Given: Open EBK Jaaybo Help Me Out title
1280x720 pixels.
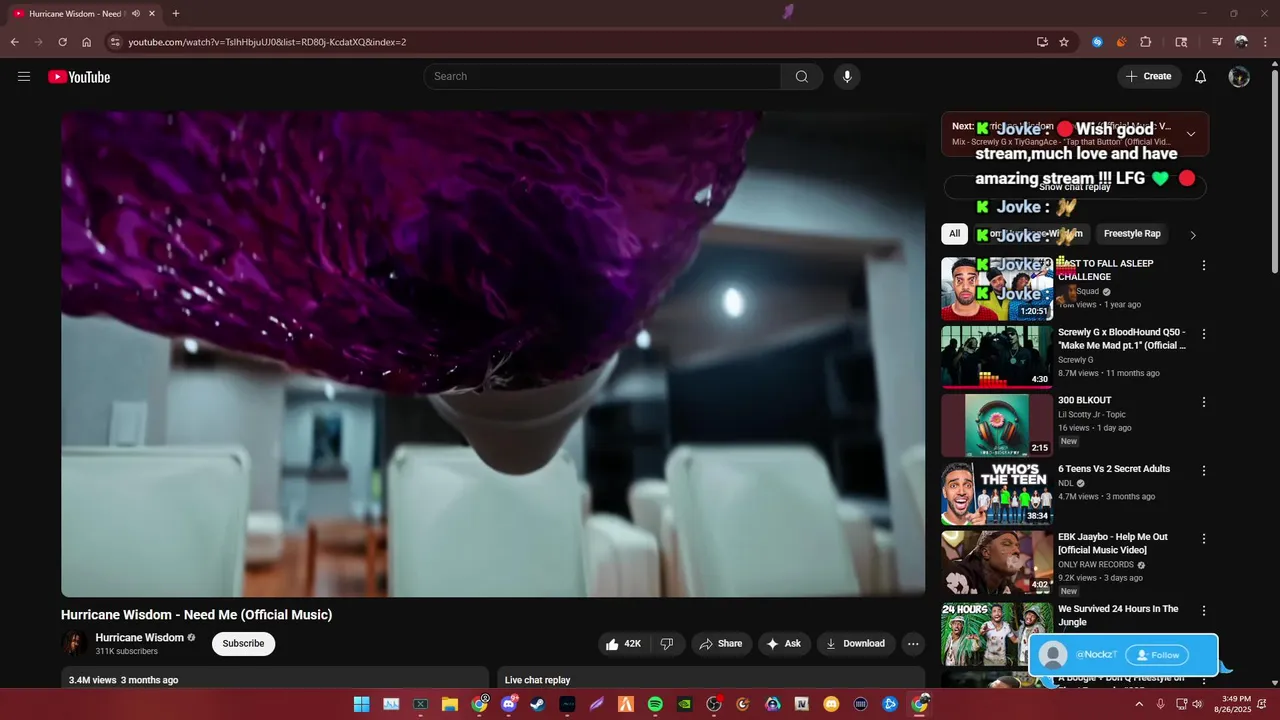Looking at the screenshot, I should coord(1112,543).
